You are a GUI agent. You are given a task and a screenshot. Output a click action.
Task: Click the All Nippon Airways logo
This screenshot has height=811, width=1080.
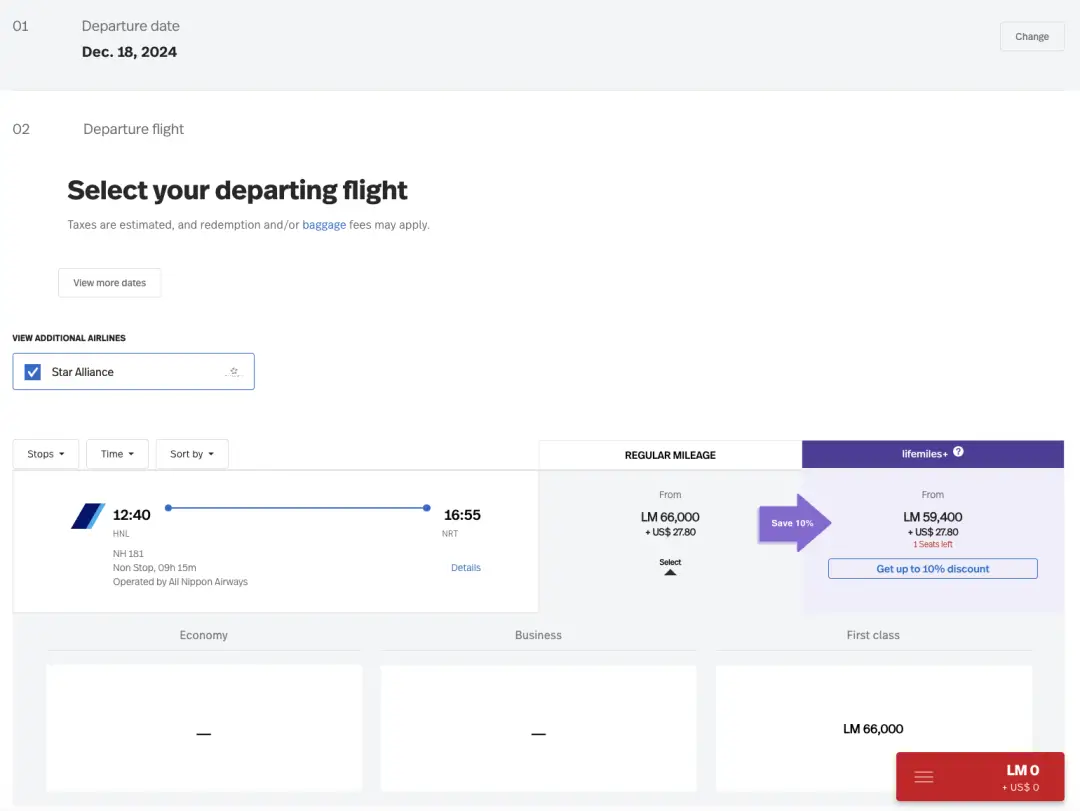point(88,516)
